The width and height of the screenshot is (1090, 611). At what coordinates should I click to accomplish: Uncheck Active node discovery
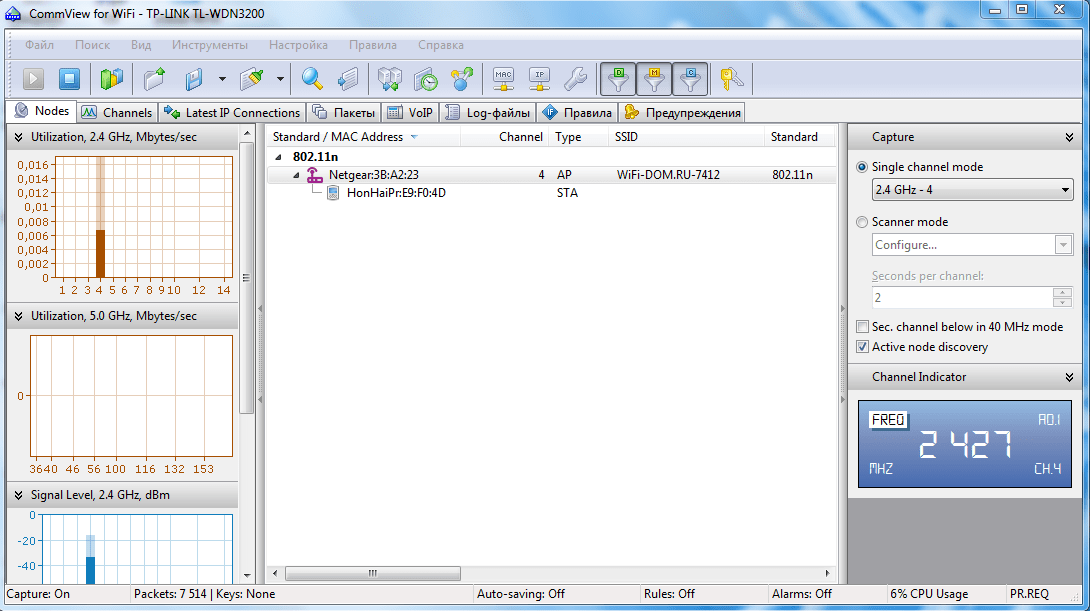click(863, 347)
